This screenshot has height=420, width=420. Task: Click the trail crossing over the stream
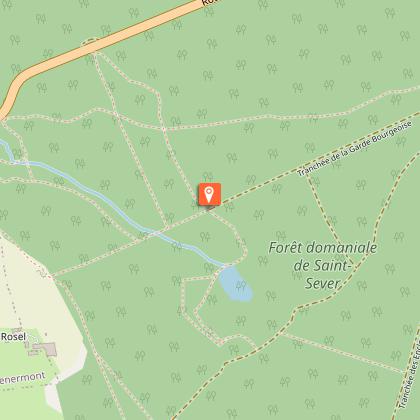(157, 233)
